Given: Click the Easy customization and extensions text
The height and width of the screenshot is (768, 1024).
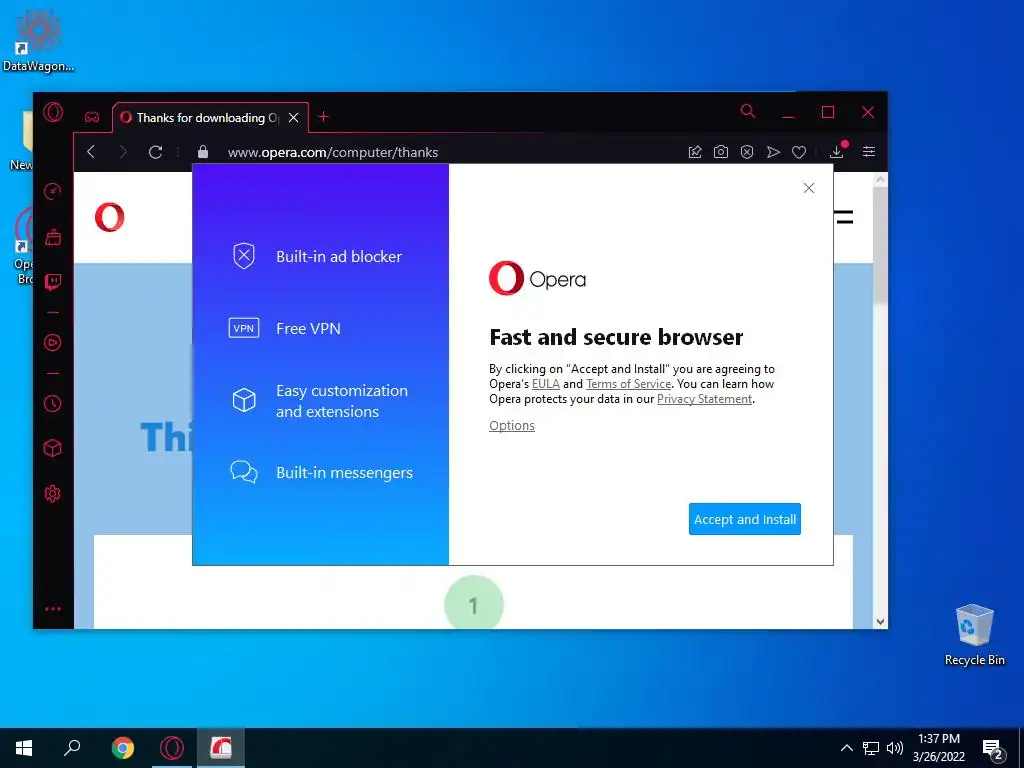Looking at the screenshot, I should point(342,401).
